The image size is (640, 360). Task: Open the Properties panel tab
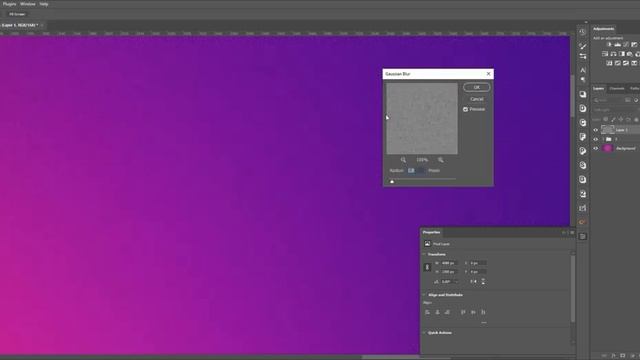[431, 232]
